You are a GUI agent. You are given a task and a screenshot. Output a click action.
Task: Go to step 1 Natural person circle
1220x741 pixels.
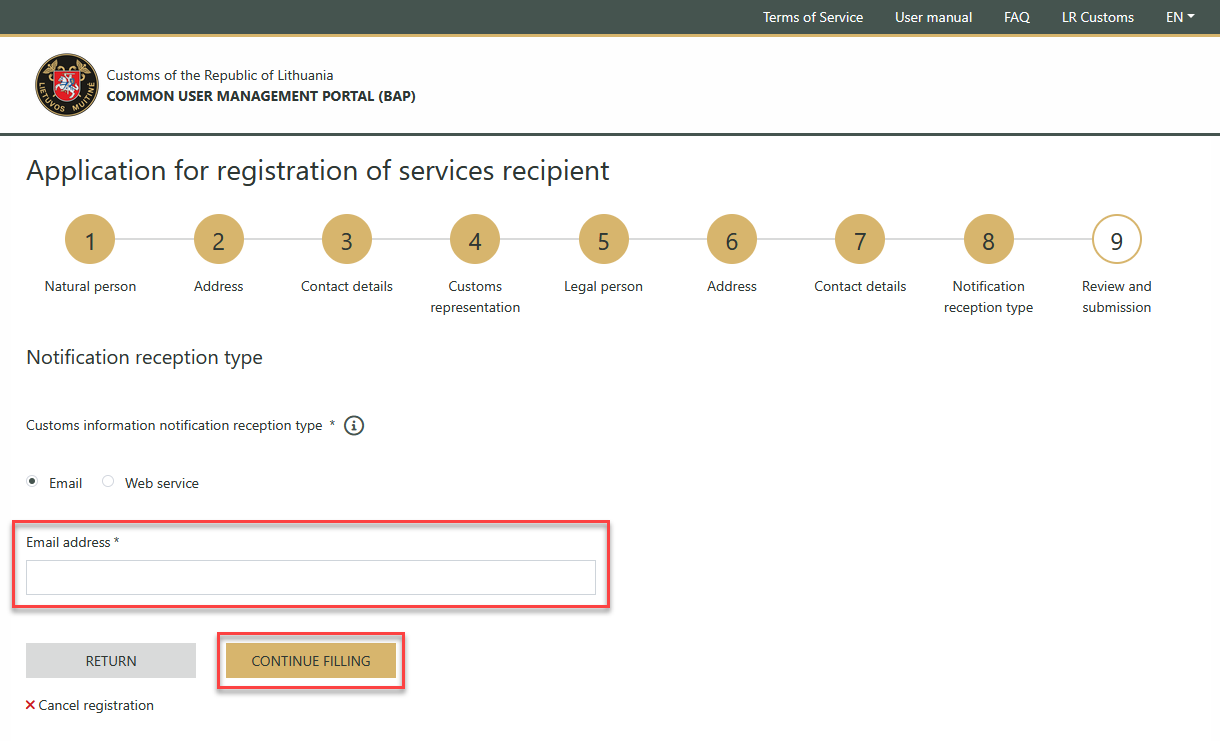coord(90,240)
